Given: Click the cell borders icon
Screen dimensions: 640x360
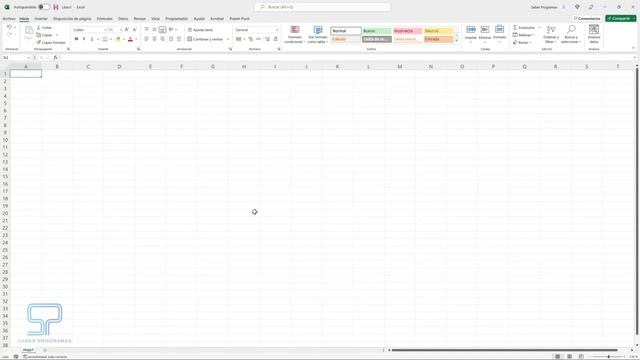Looking at the screenshot, I should 105,39.
